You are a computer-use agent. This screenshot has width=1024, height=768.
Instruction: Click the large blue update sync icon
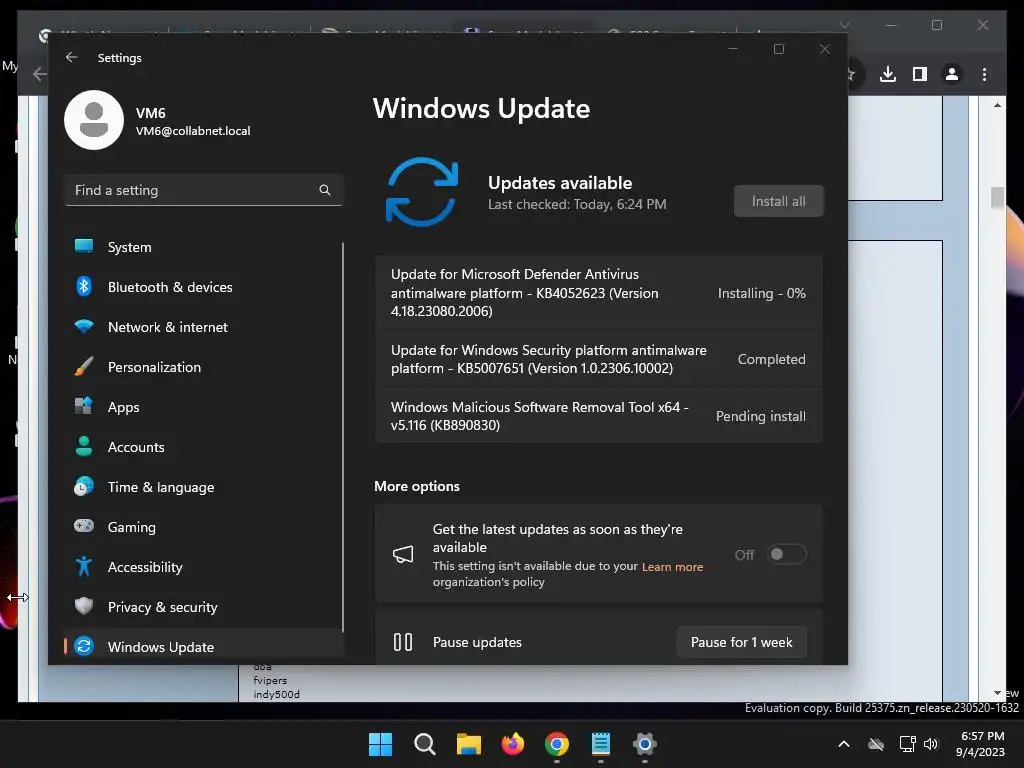coord(422,192)
